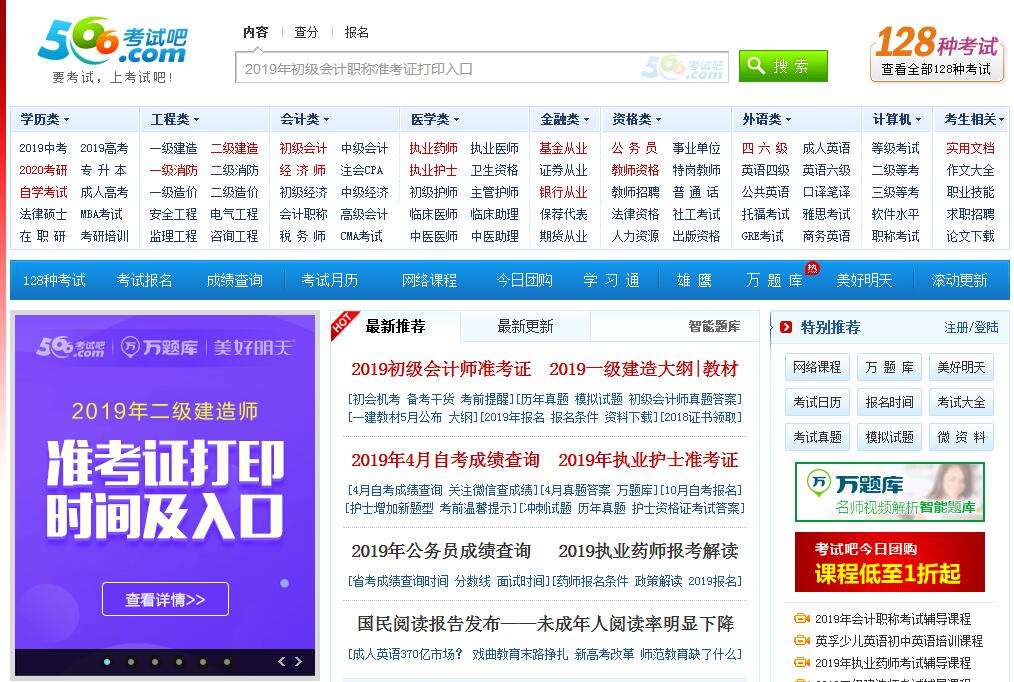Viewport: 1014px width, 682px height.
Task: Open the 万题库 名师视频解析 ad banner
Action: (x=890, y=492)
